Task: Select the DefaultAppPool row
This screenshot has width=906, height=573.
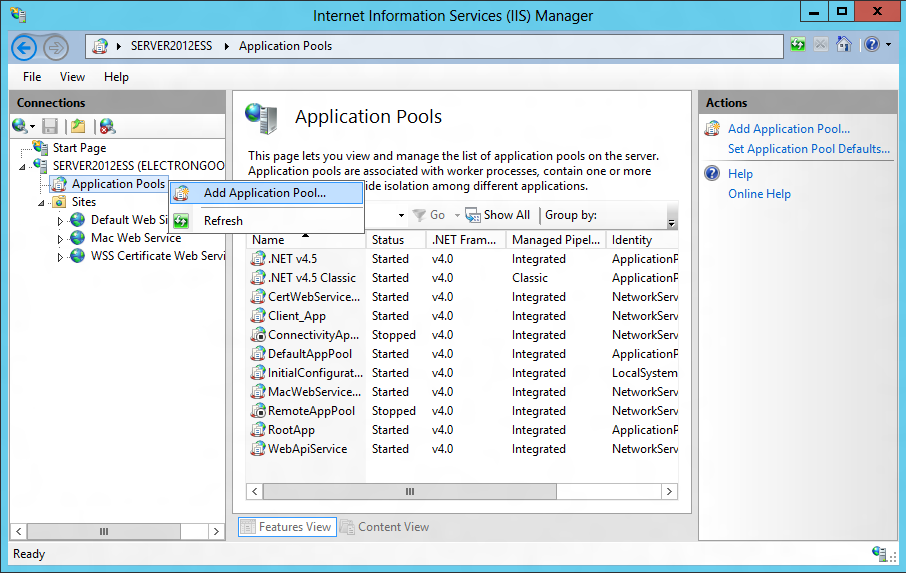Action: click(462, 354)
